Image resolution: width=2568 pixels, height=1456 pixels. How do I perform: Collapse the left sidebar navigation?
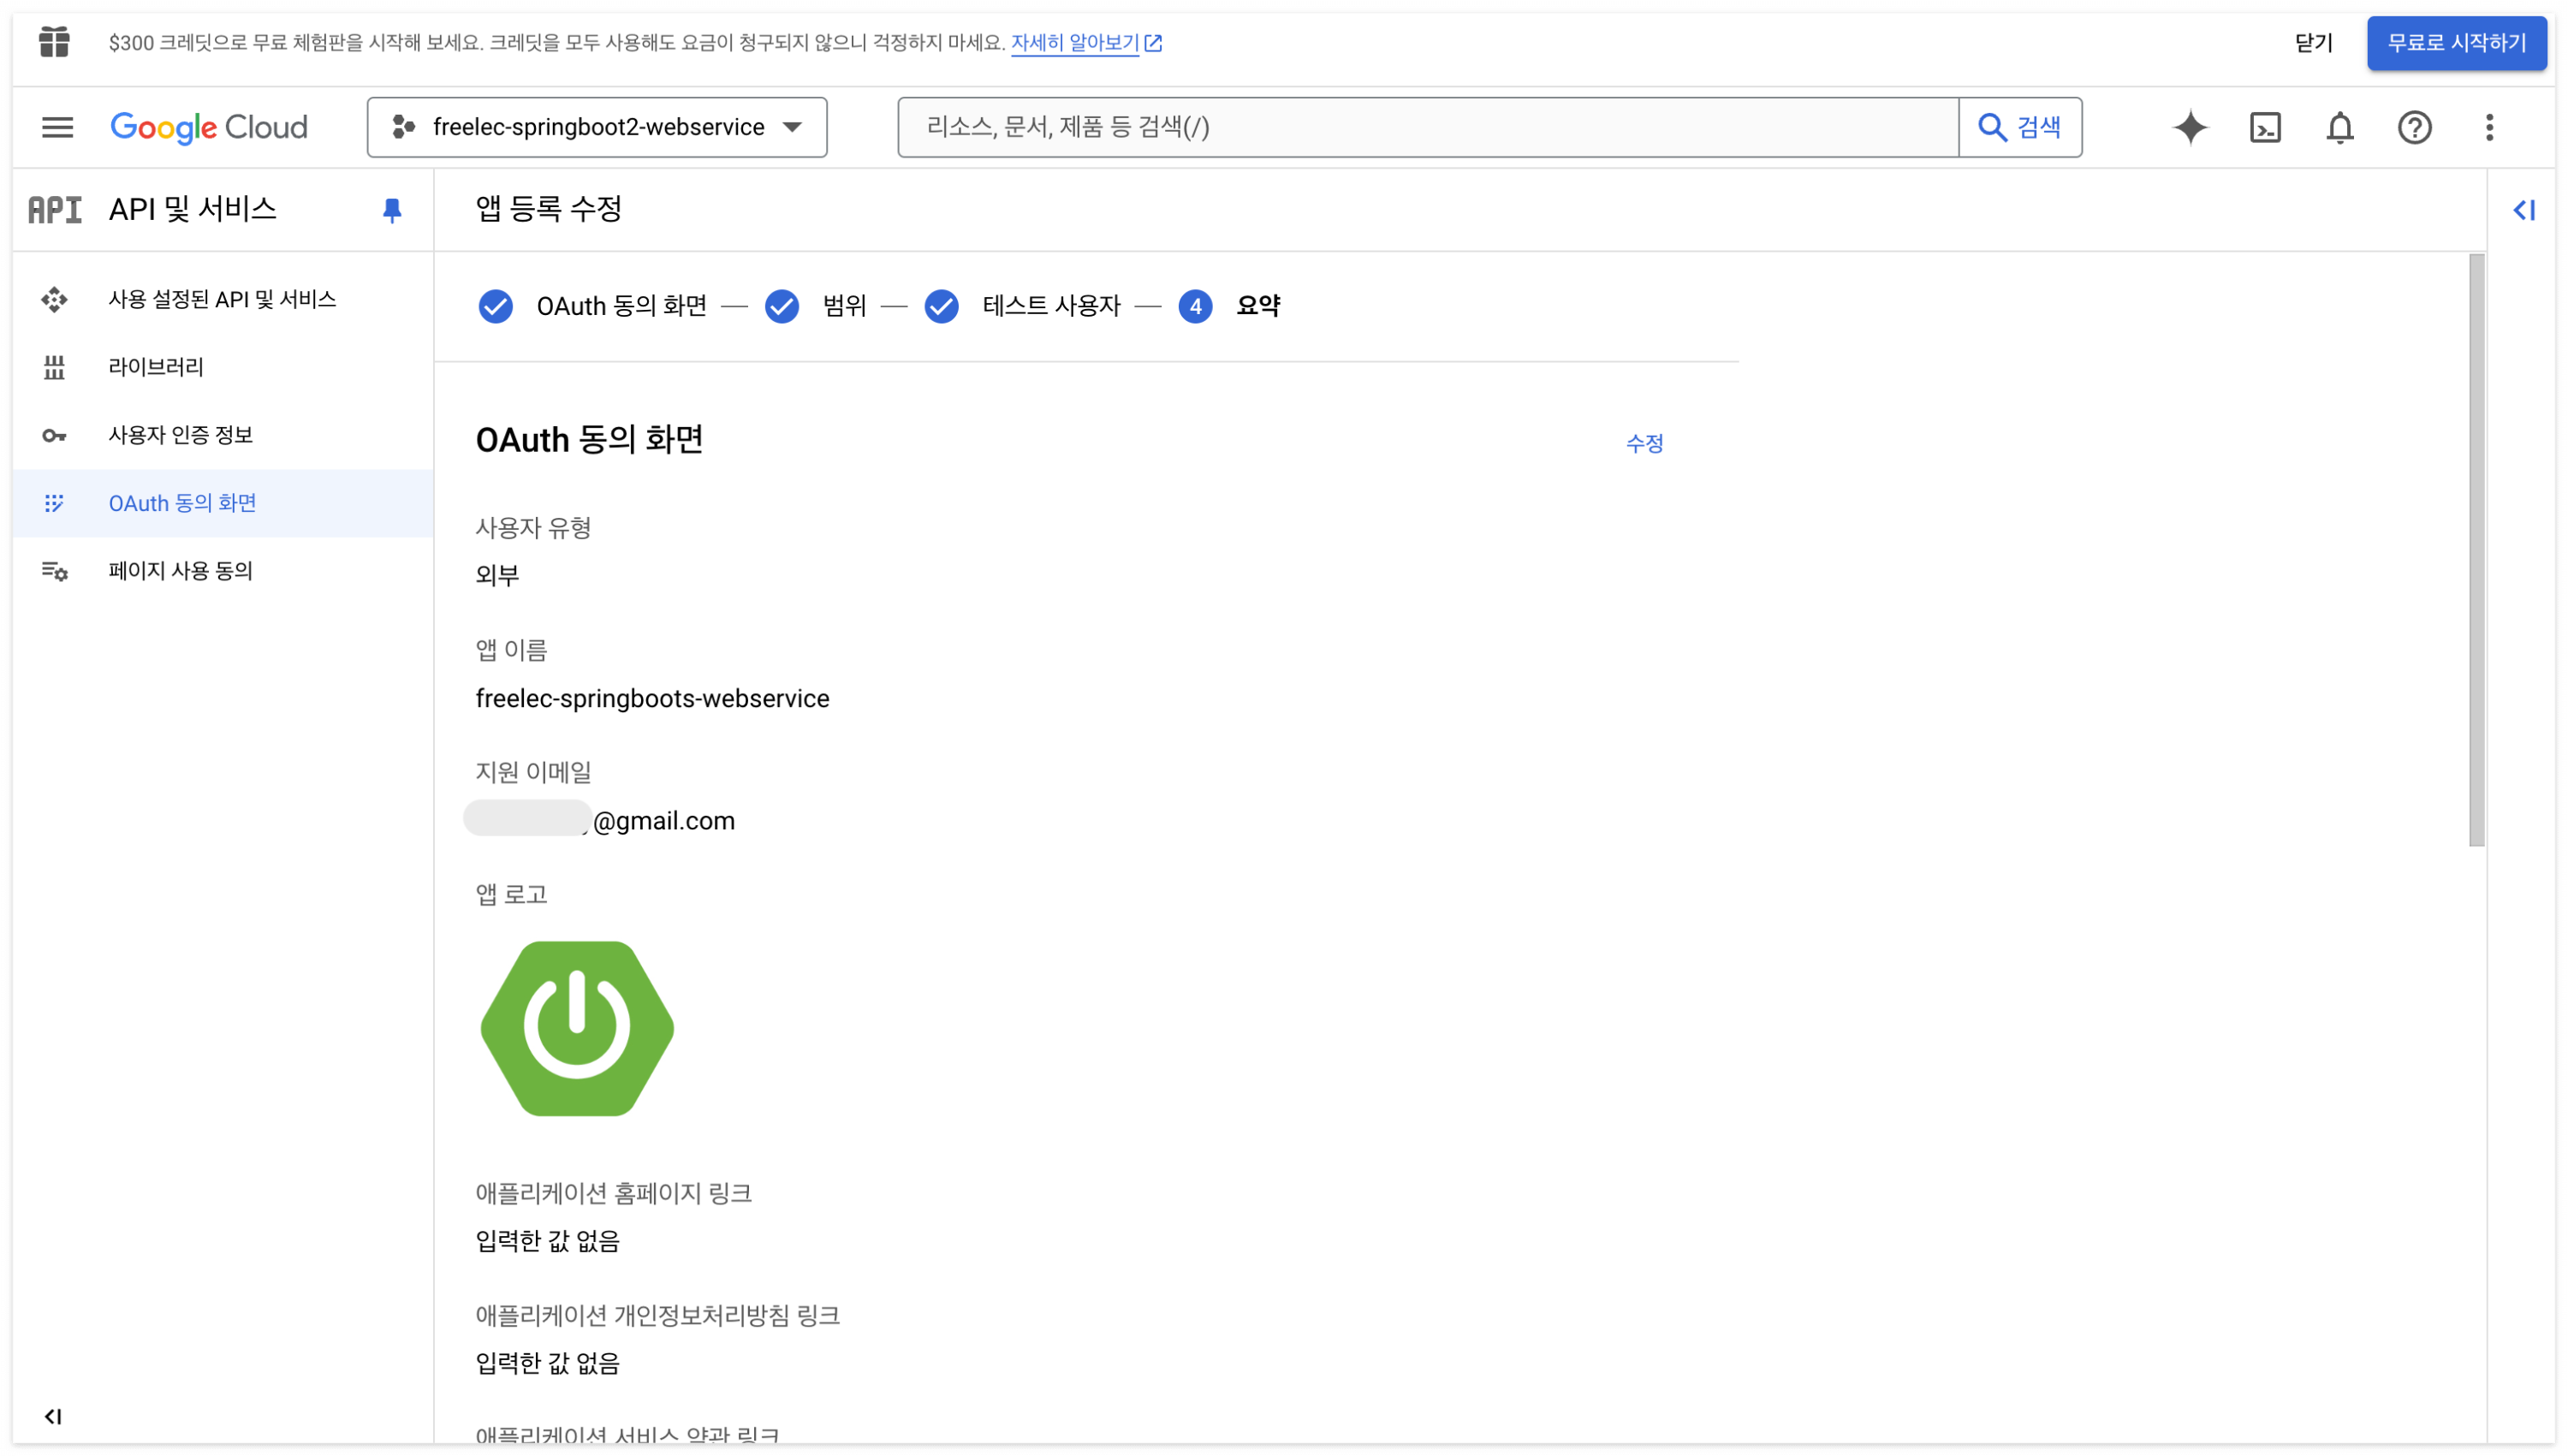[53, 1416]
